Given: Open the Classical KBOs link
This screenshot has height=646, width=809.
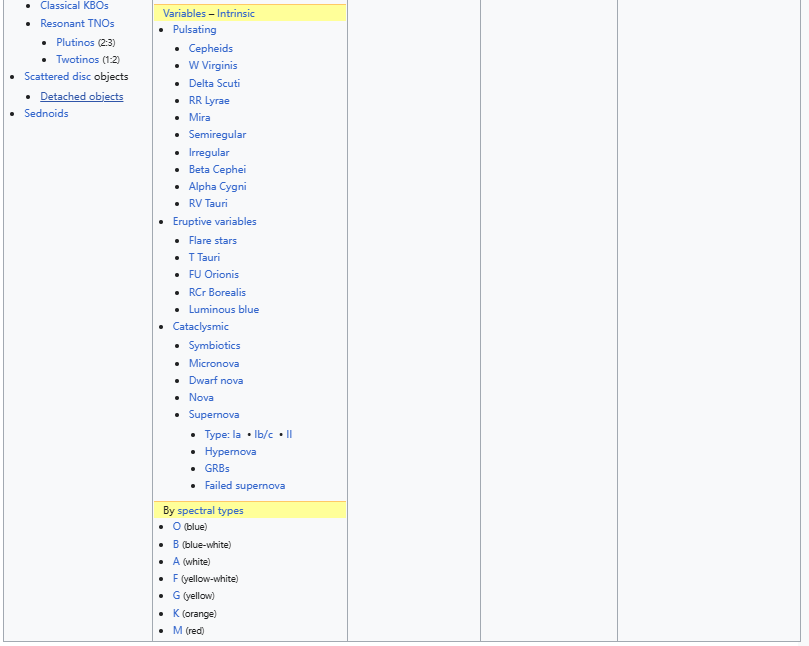Looking at the screenshot, I should (x=74, y=6).
